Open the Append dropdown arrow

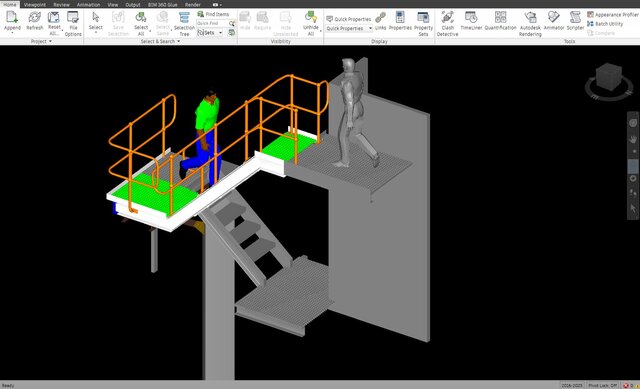coord(12,33)
